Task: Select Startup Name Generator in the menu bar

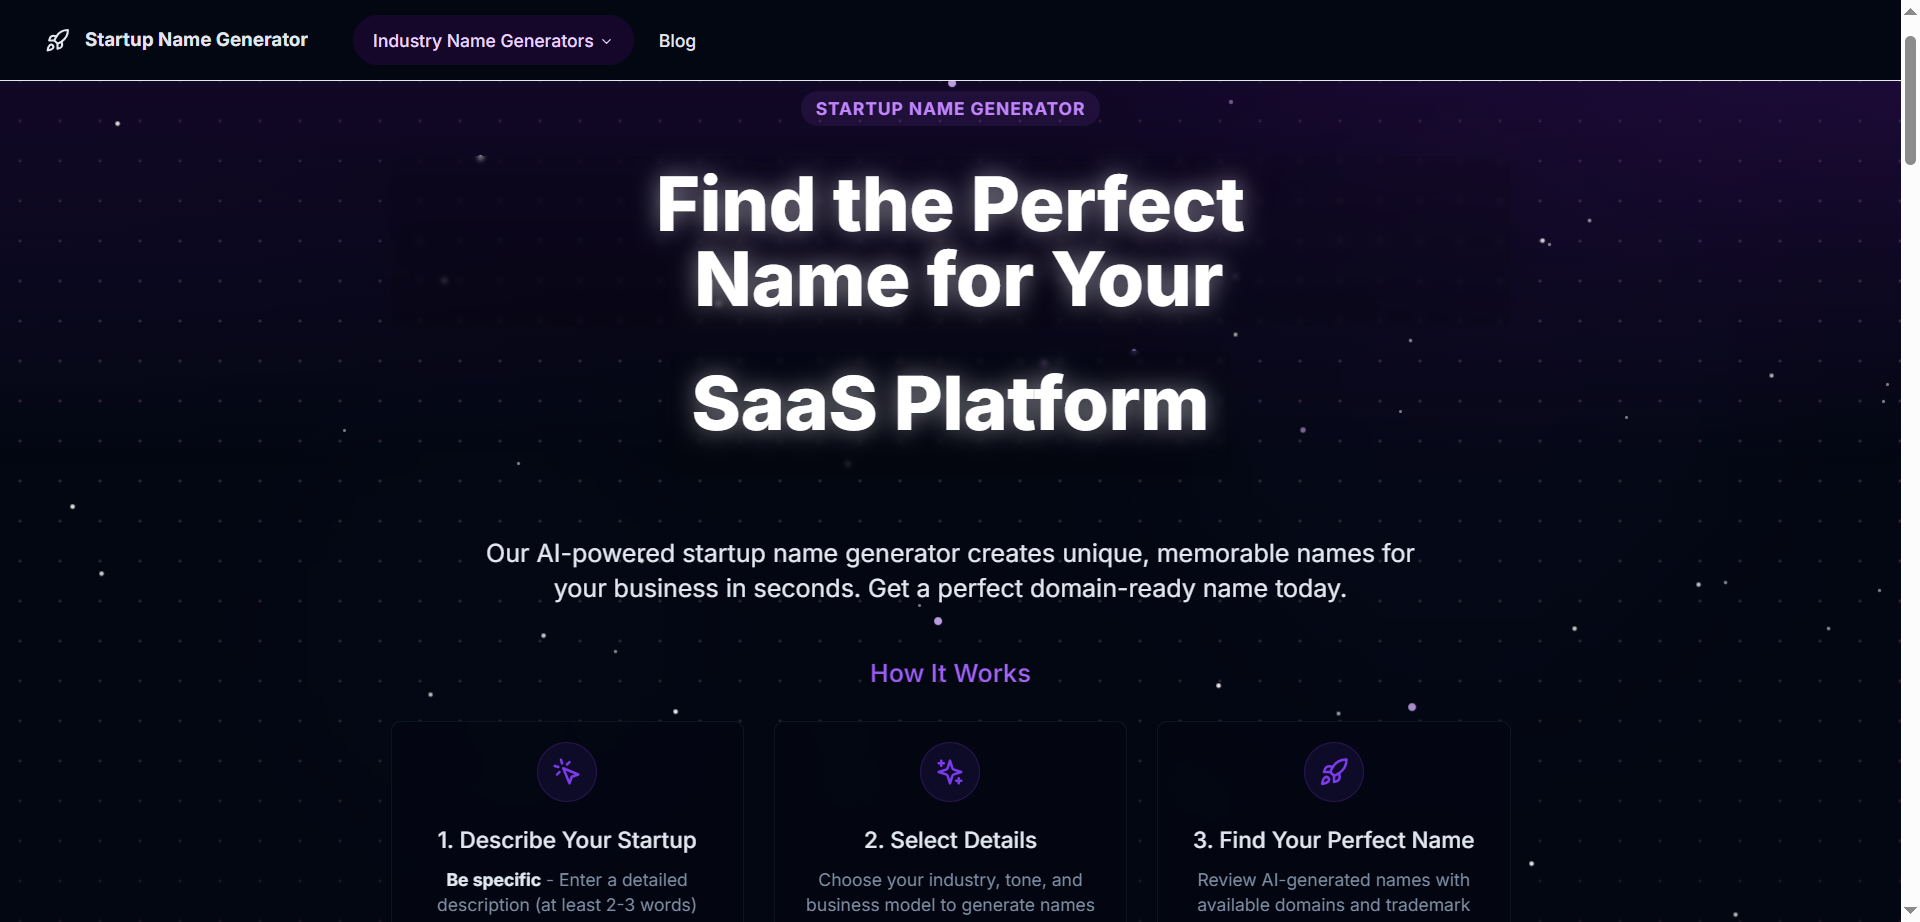Action: [196, 40]
